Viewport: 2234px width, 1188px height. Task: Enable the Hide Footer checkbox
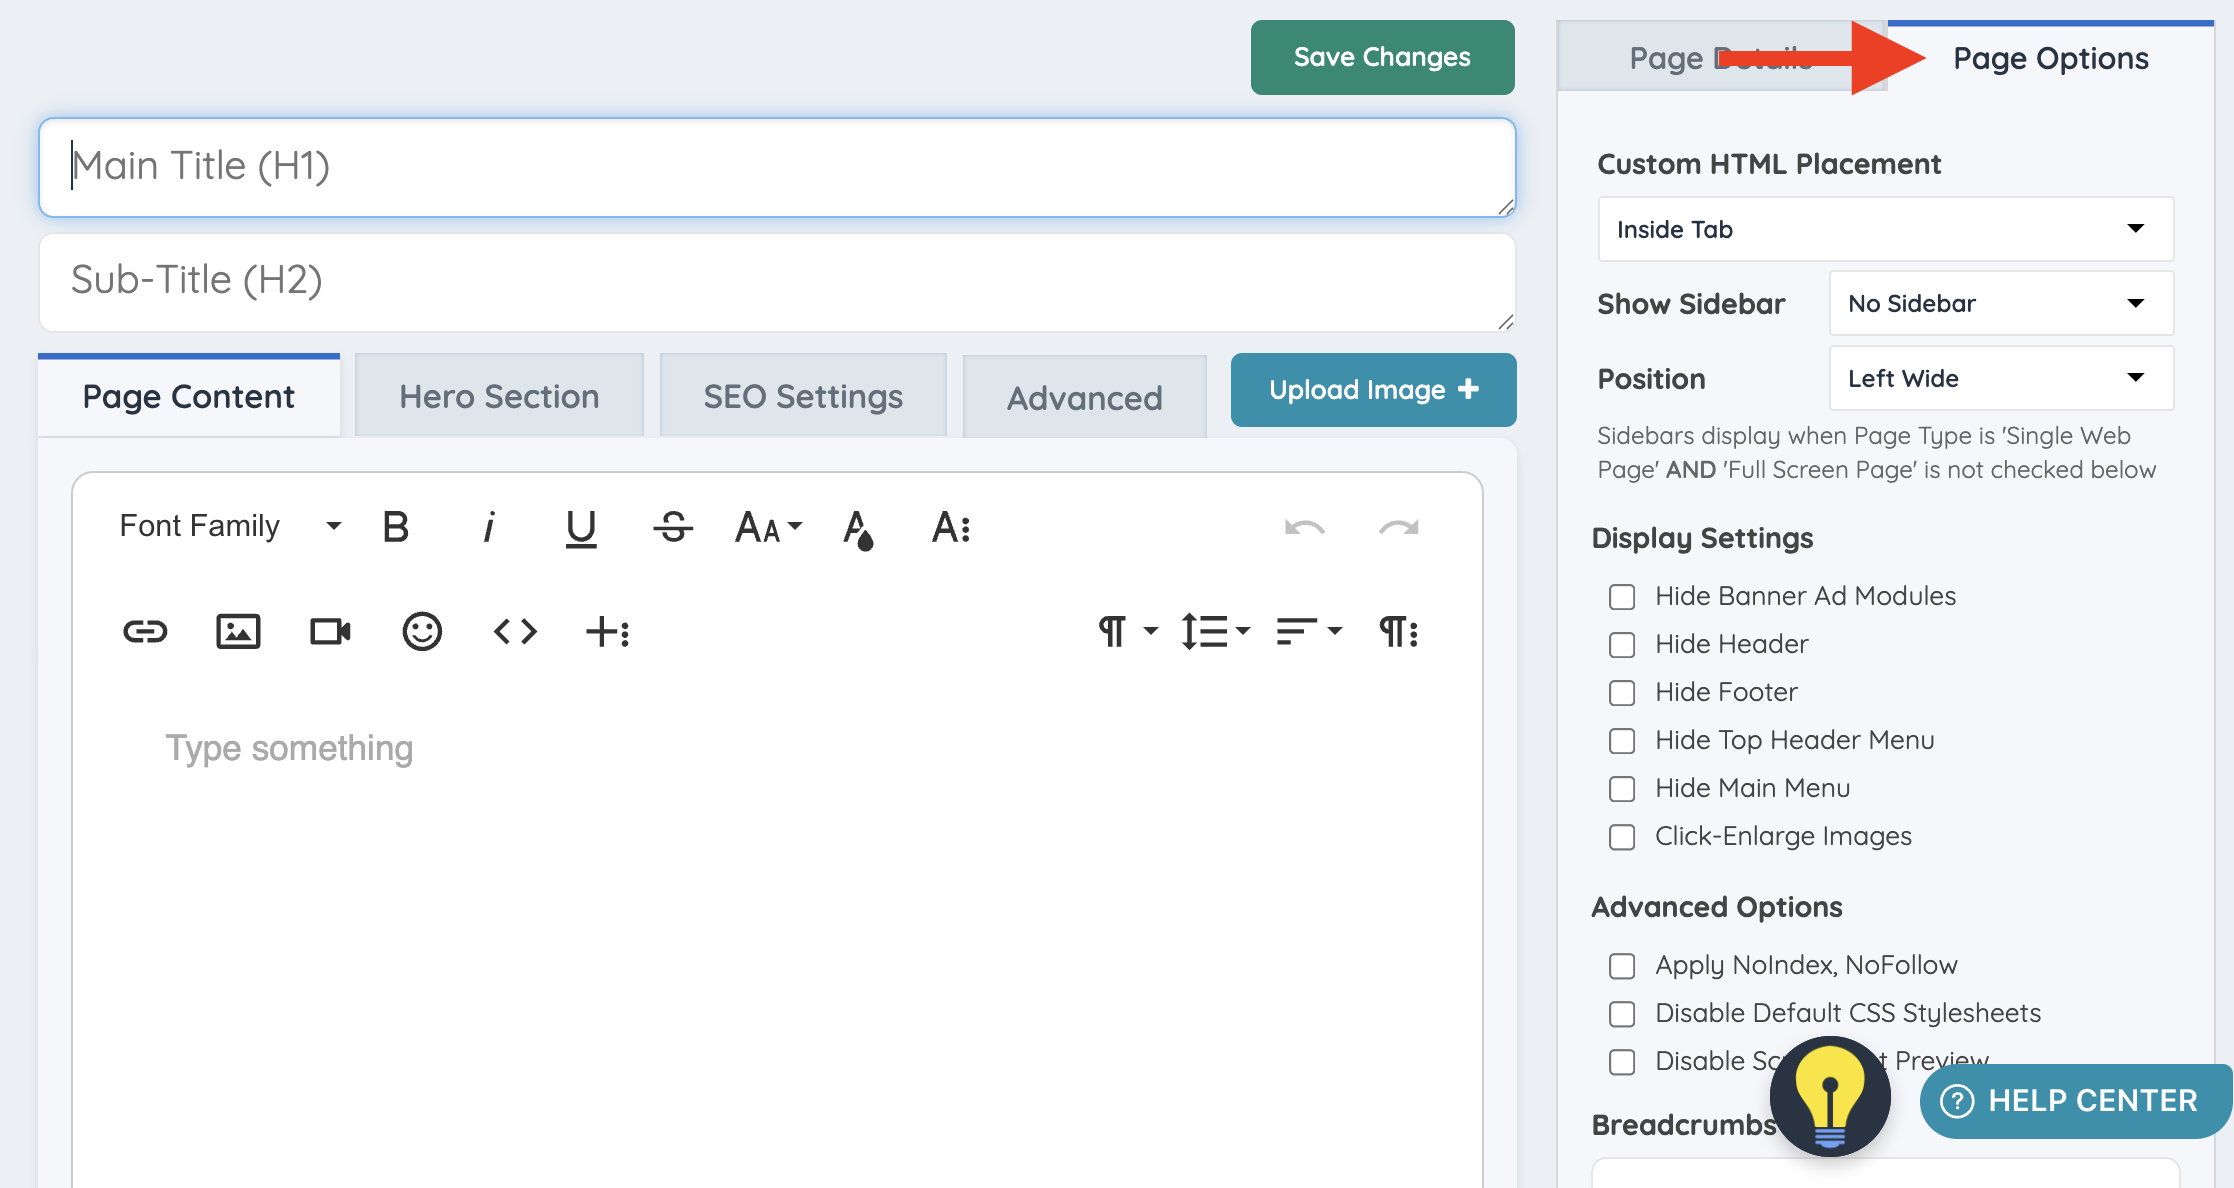pyautogui.click(x=1622, y=693)
